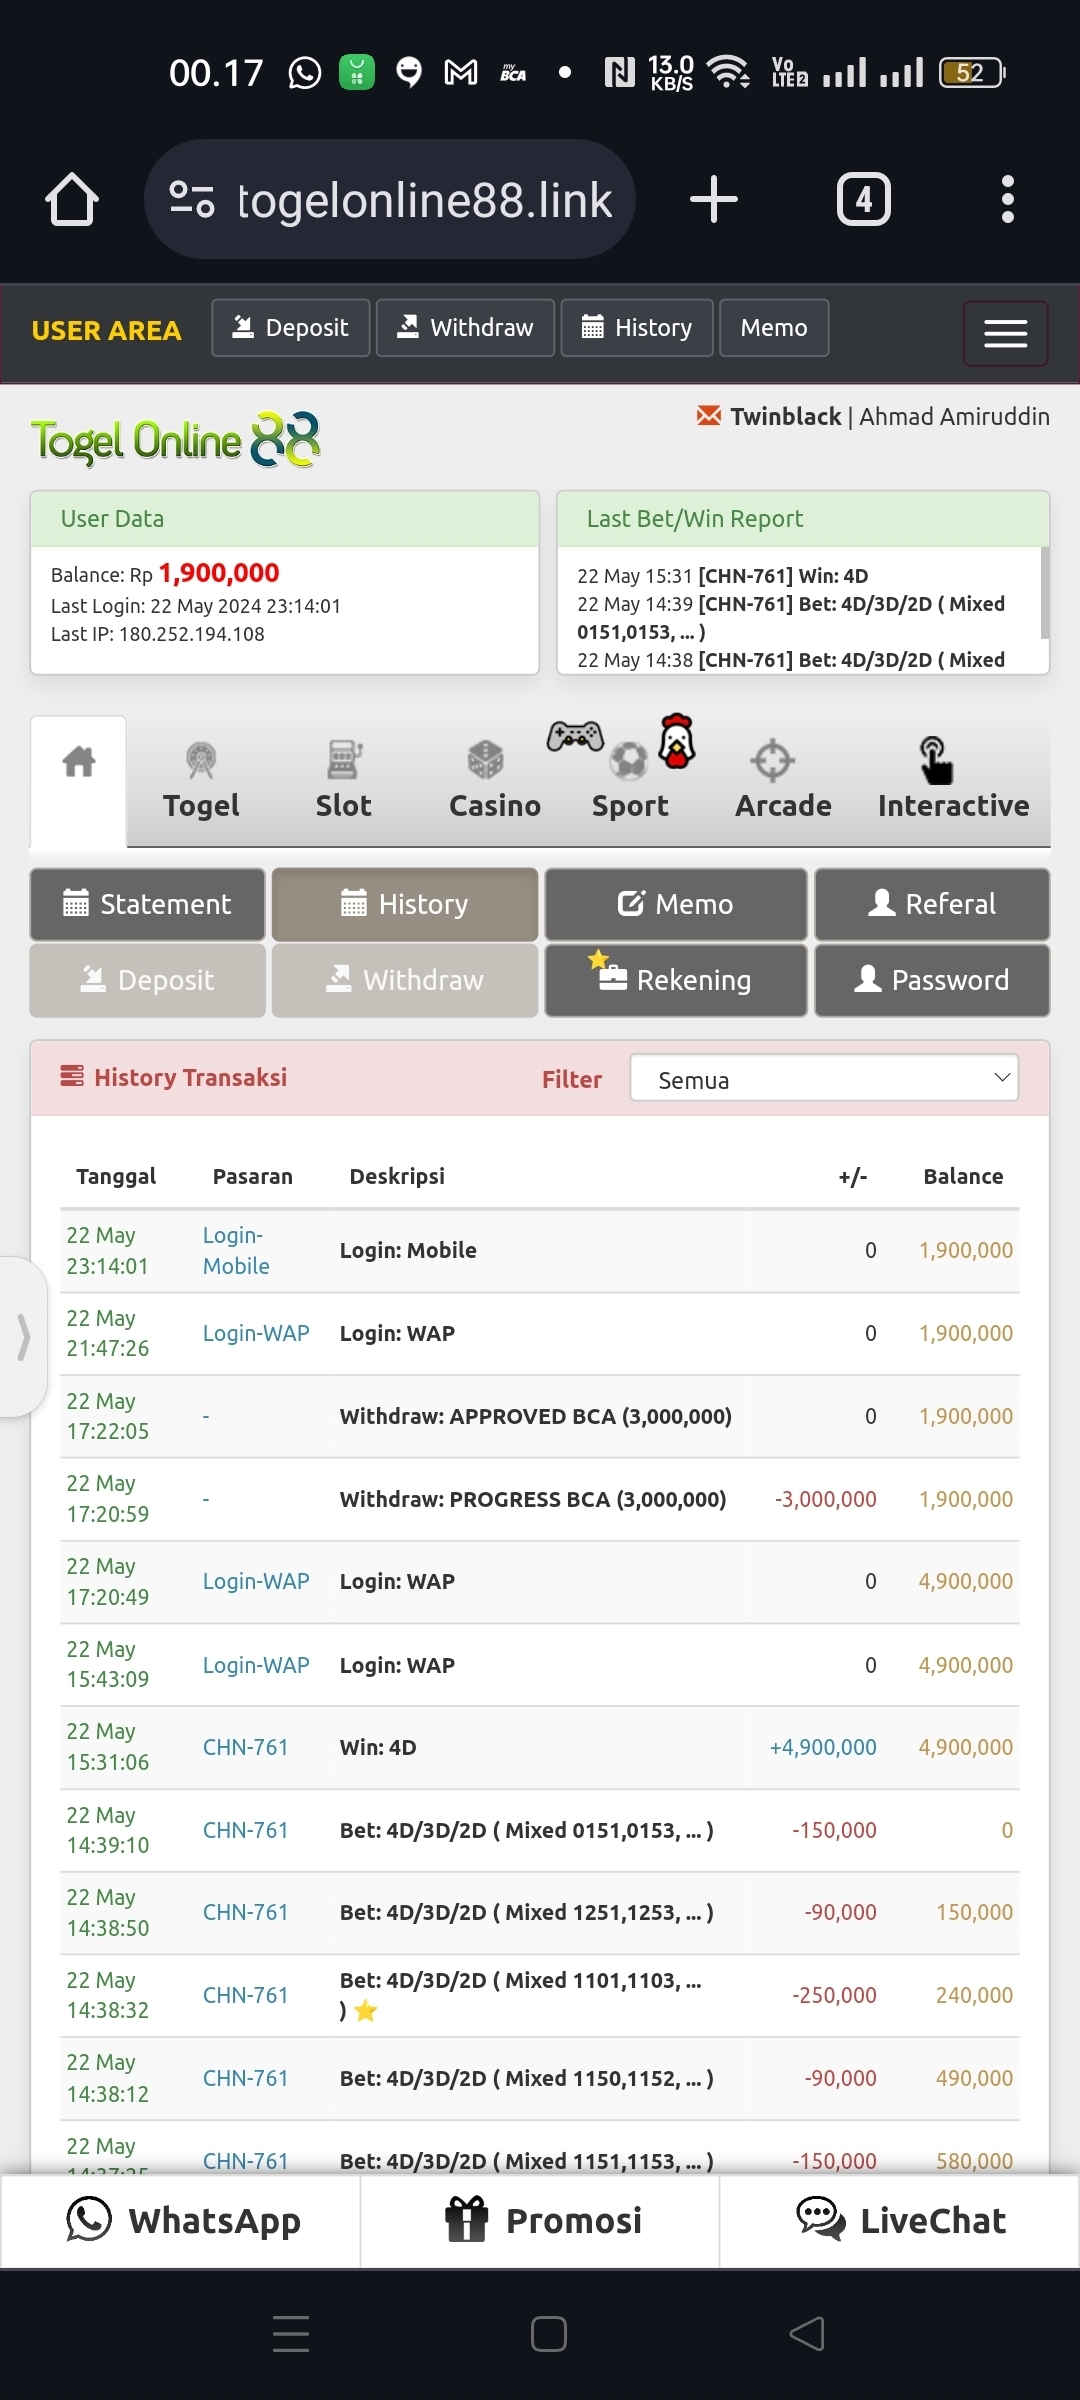Open the hamburger navigation menu

coord(1005,333)
